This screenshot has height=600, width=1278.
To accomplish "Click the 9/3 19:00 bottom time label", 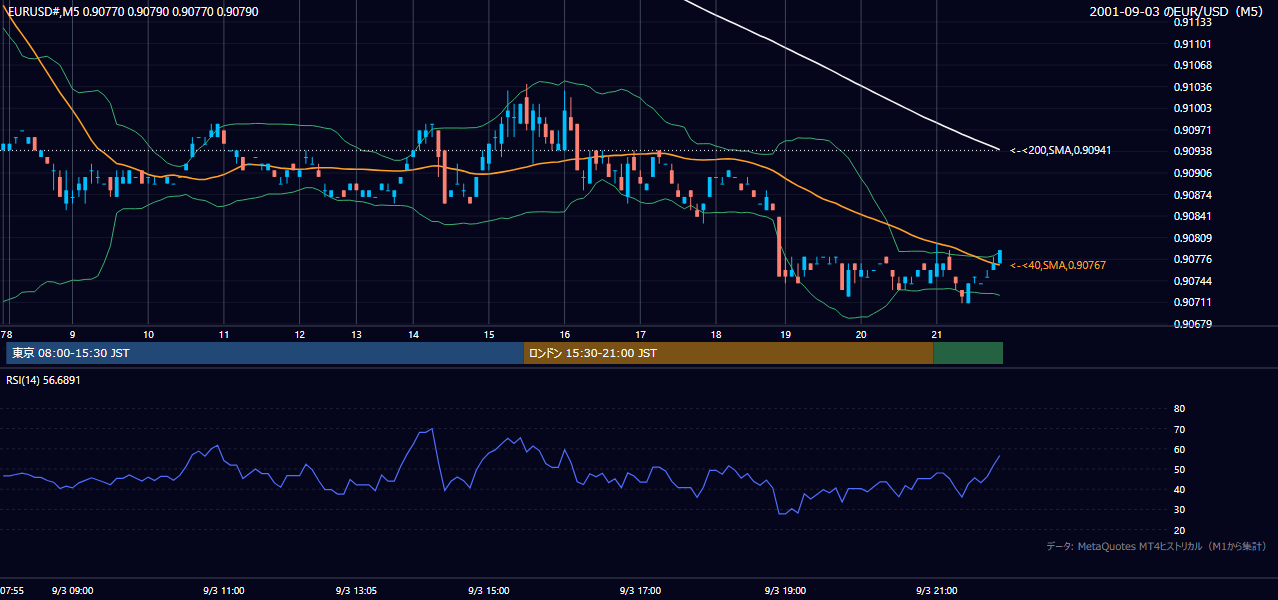I will pos(784,591).
